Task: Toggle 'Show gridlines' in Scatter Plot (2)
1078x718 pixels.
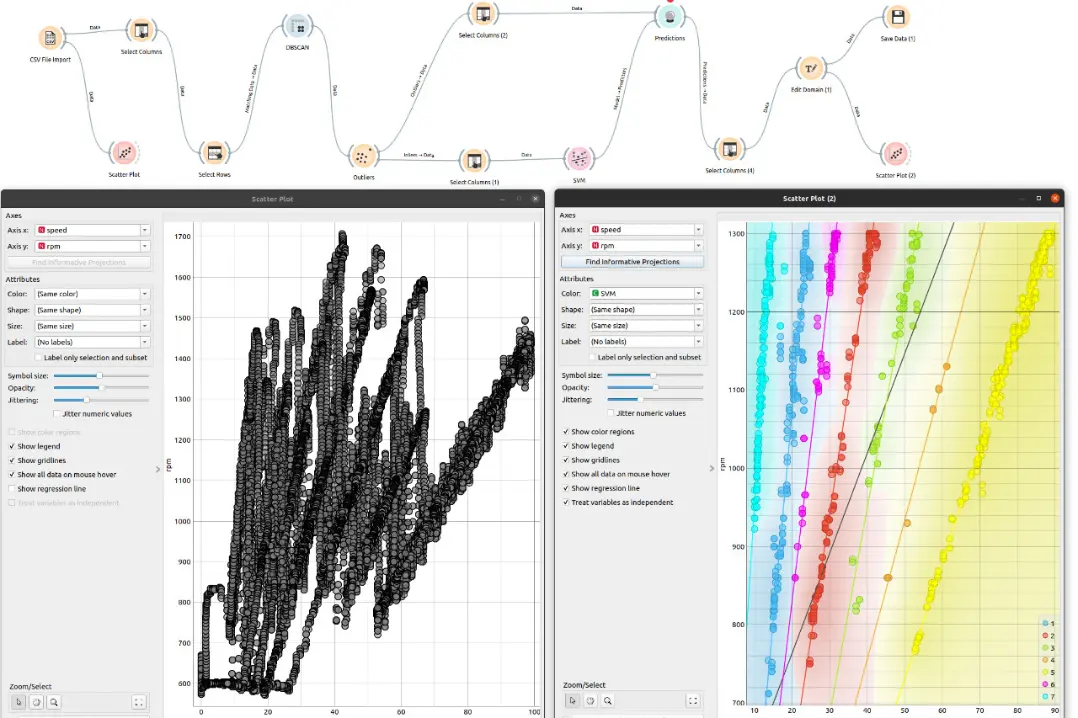Action: coord(566,460)
